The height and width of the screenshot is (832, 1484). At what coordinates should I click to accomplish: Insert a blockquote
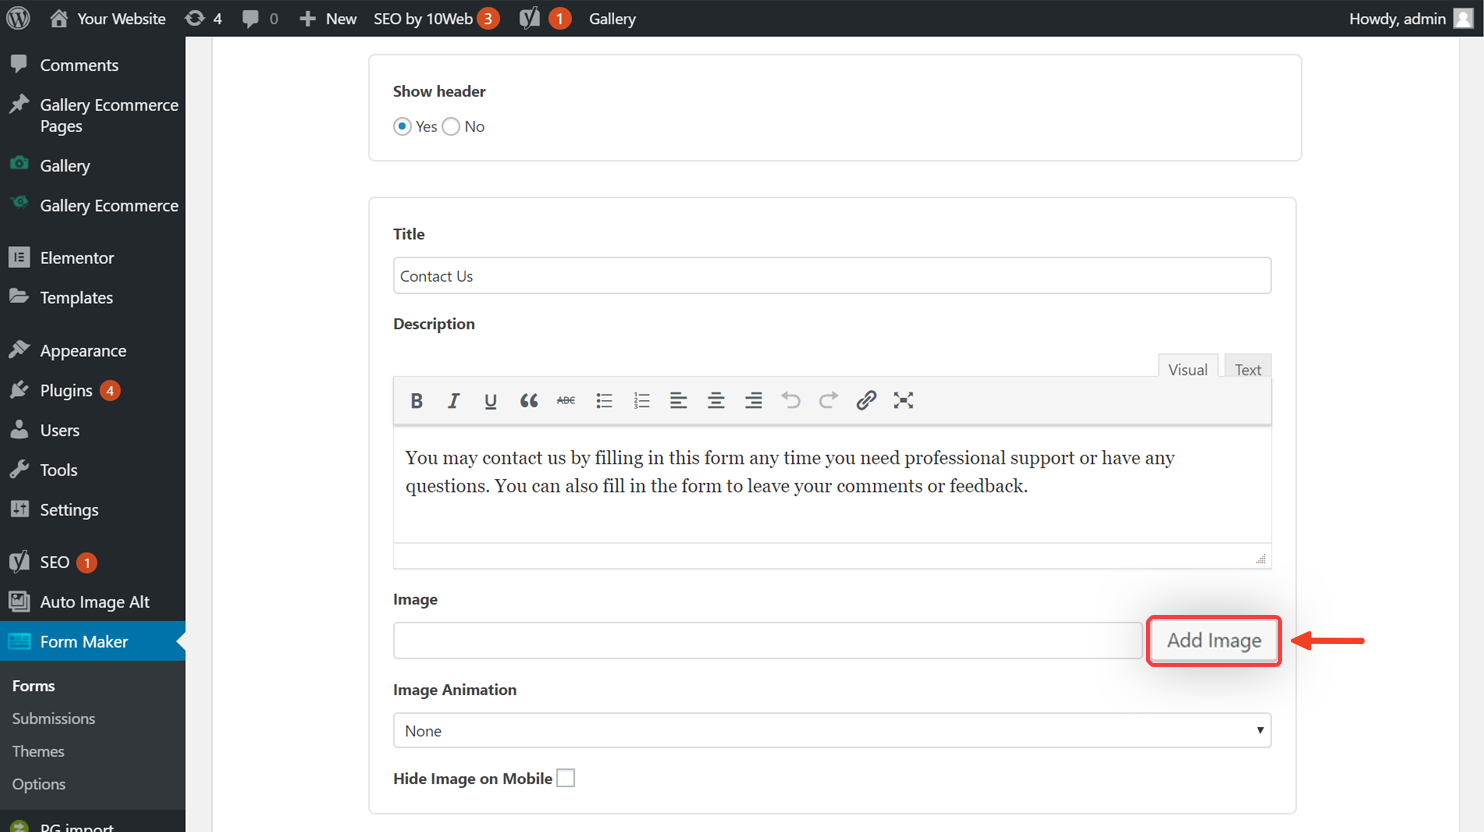pyautogui.click(x=528, y=400)
